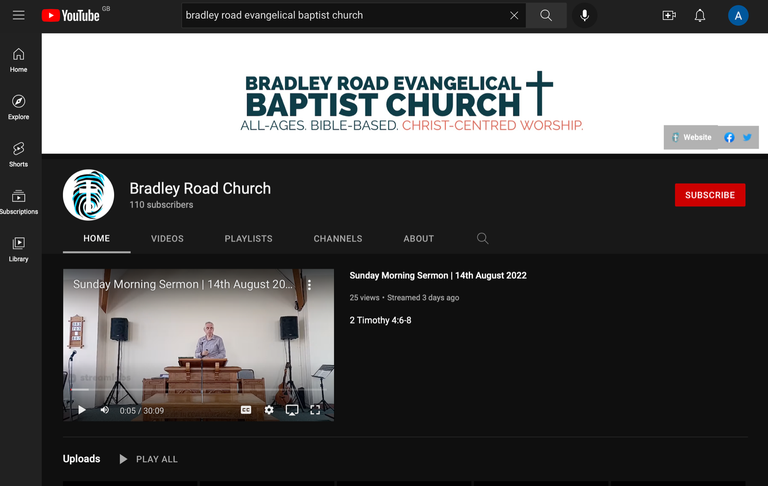
Task: Mute the video player volume
Action: click(x=105, y=410)
